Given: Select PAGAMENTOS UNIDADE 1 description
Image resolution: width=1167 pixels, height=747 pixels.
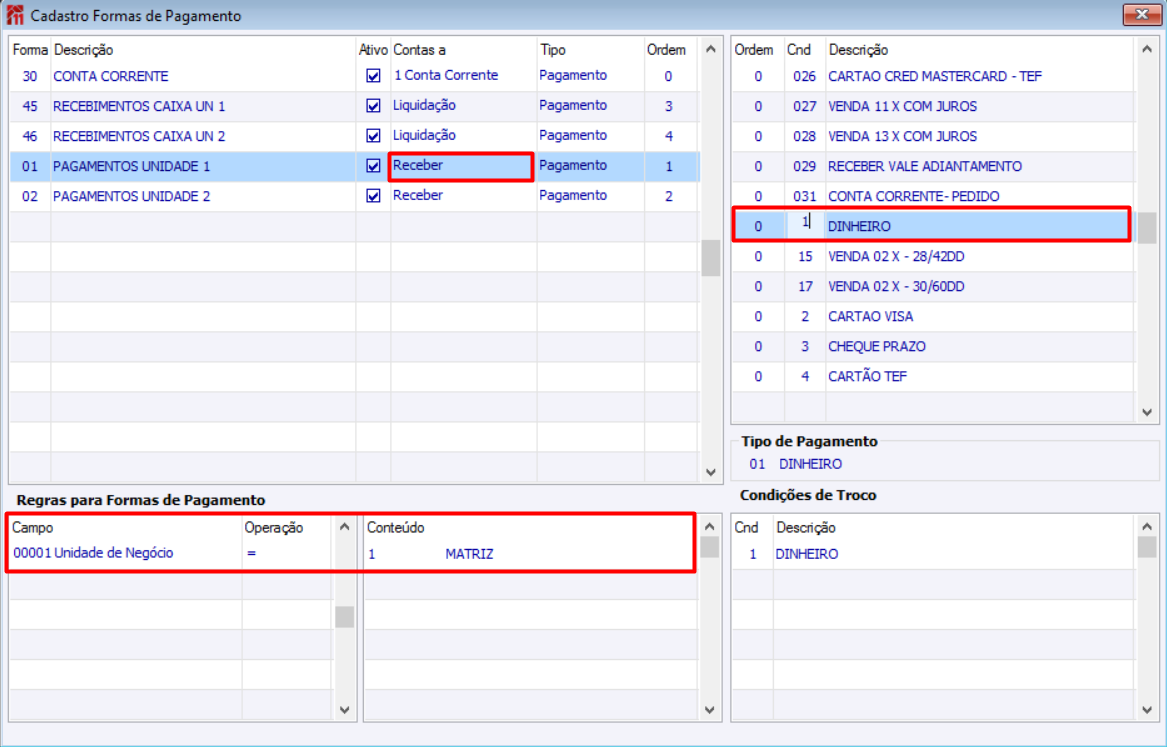Looking at the screenshot, I should click(x=131, y=166).
